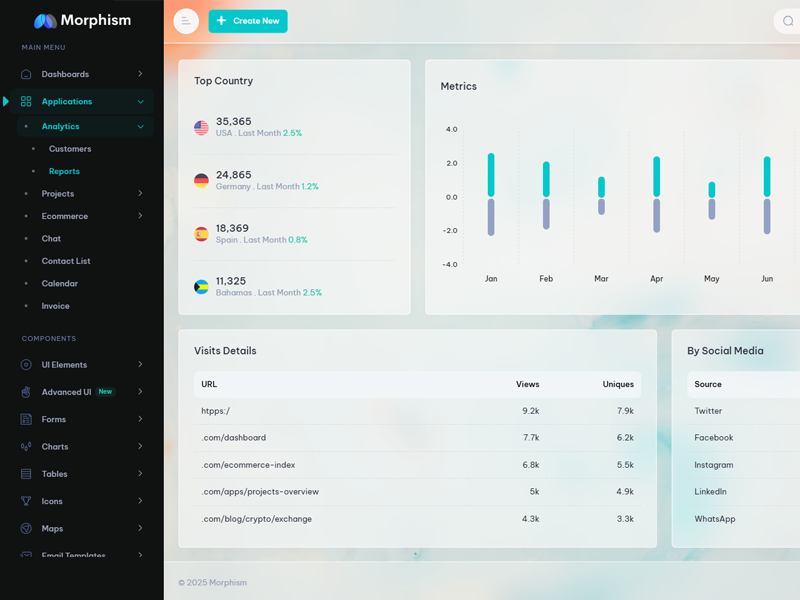Click the Tables sidebar icon
Screen dimensions: 800x600
pyautogui.click(x=26, y=474)
